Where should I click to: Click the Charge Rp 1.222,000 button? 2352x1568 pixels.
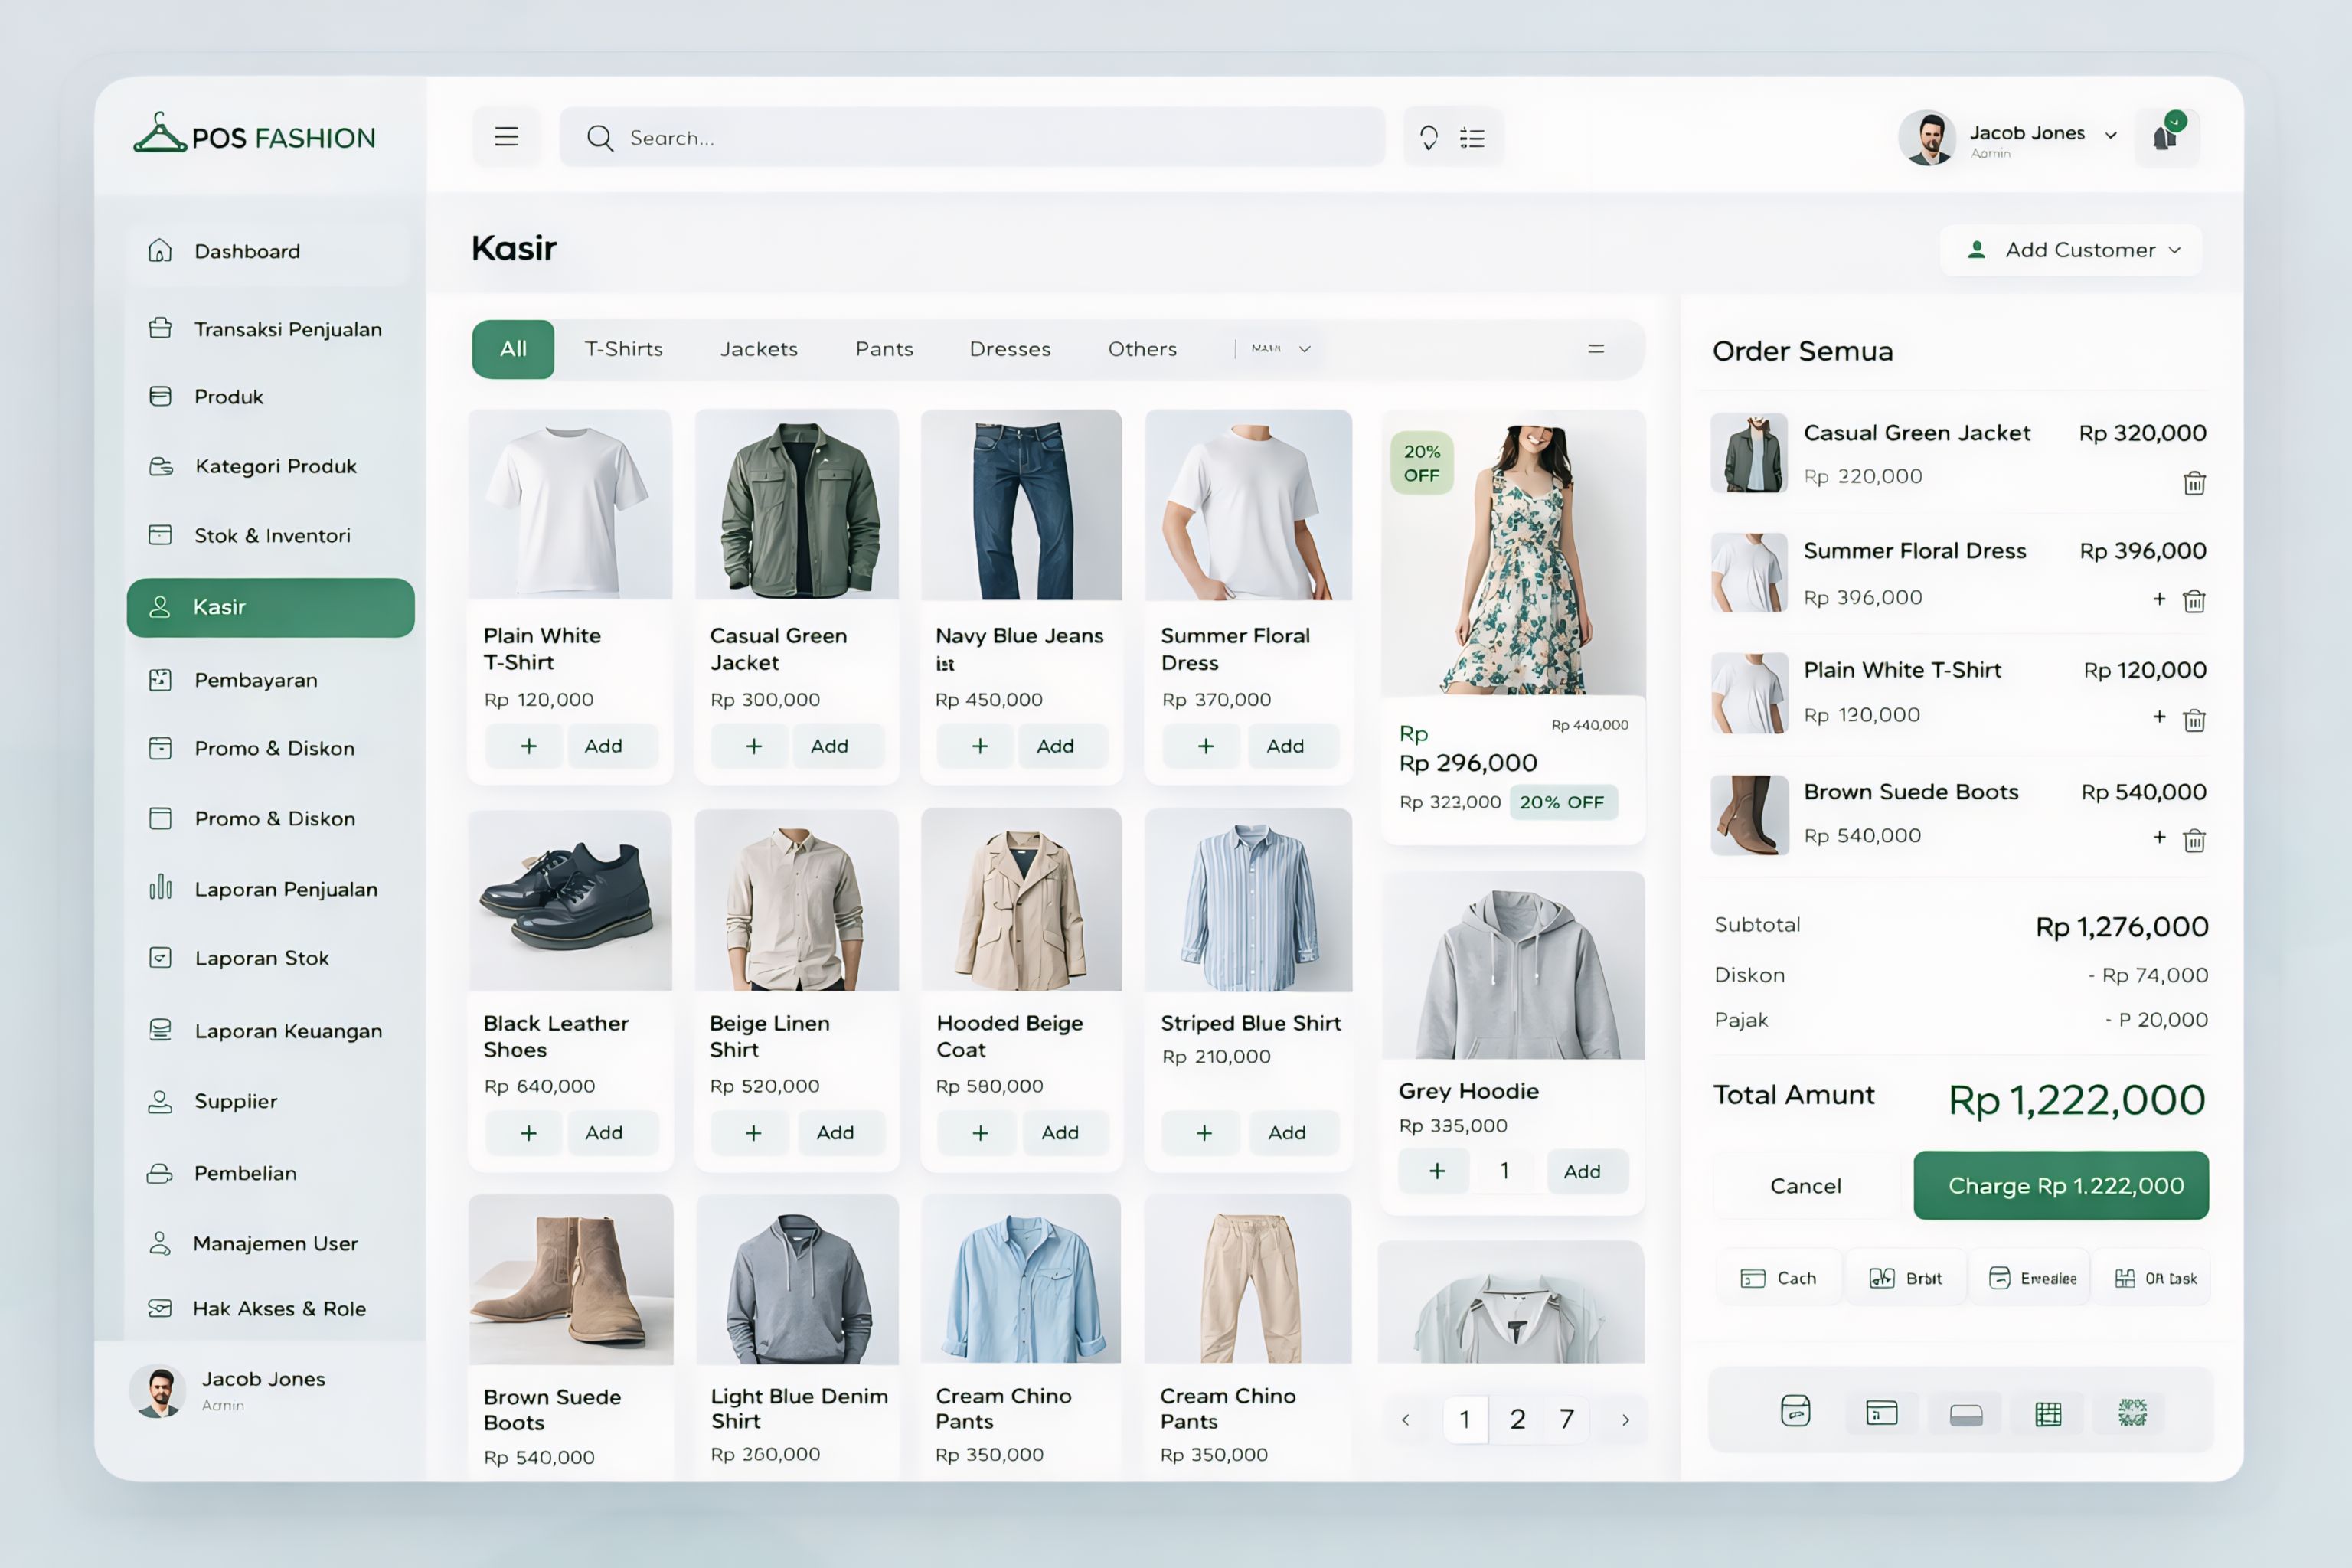pyautogui.click(x=2061, y=1185)
